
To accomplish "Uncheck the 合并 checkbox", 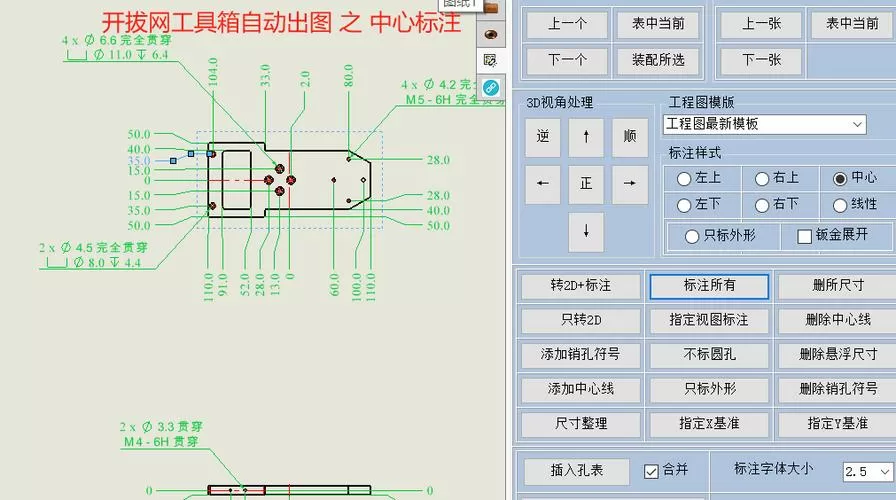I will click(651, 471).
